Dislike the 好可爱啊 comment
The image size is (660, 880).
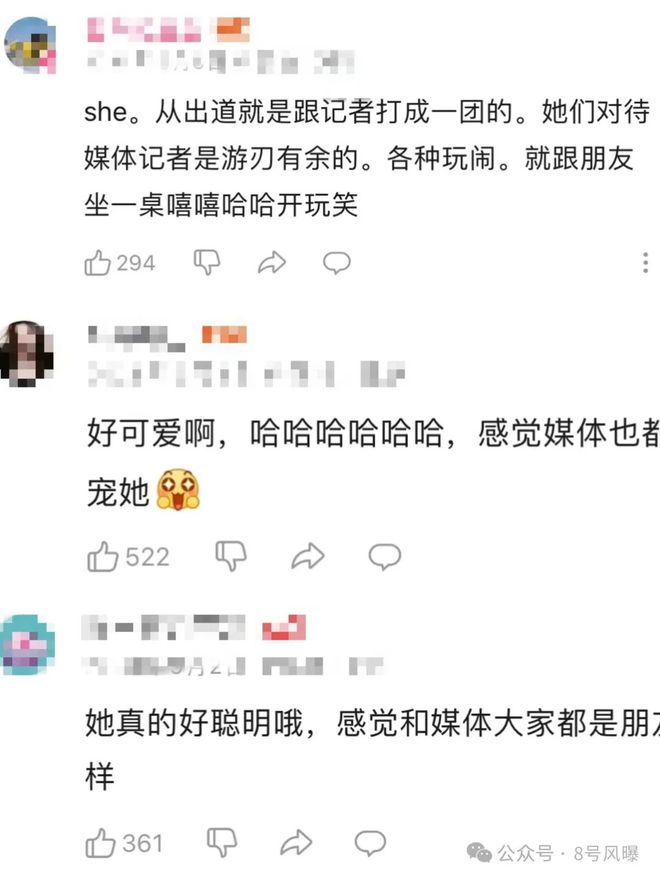231,557
